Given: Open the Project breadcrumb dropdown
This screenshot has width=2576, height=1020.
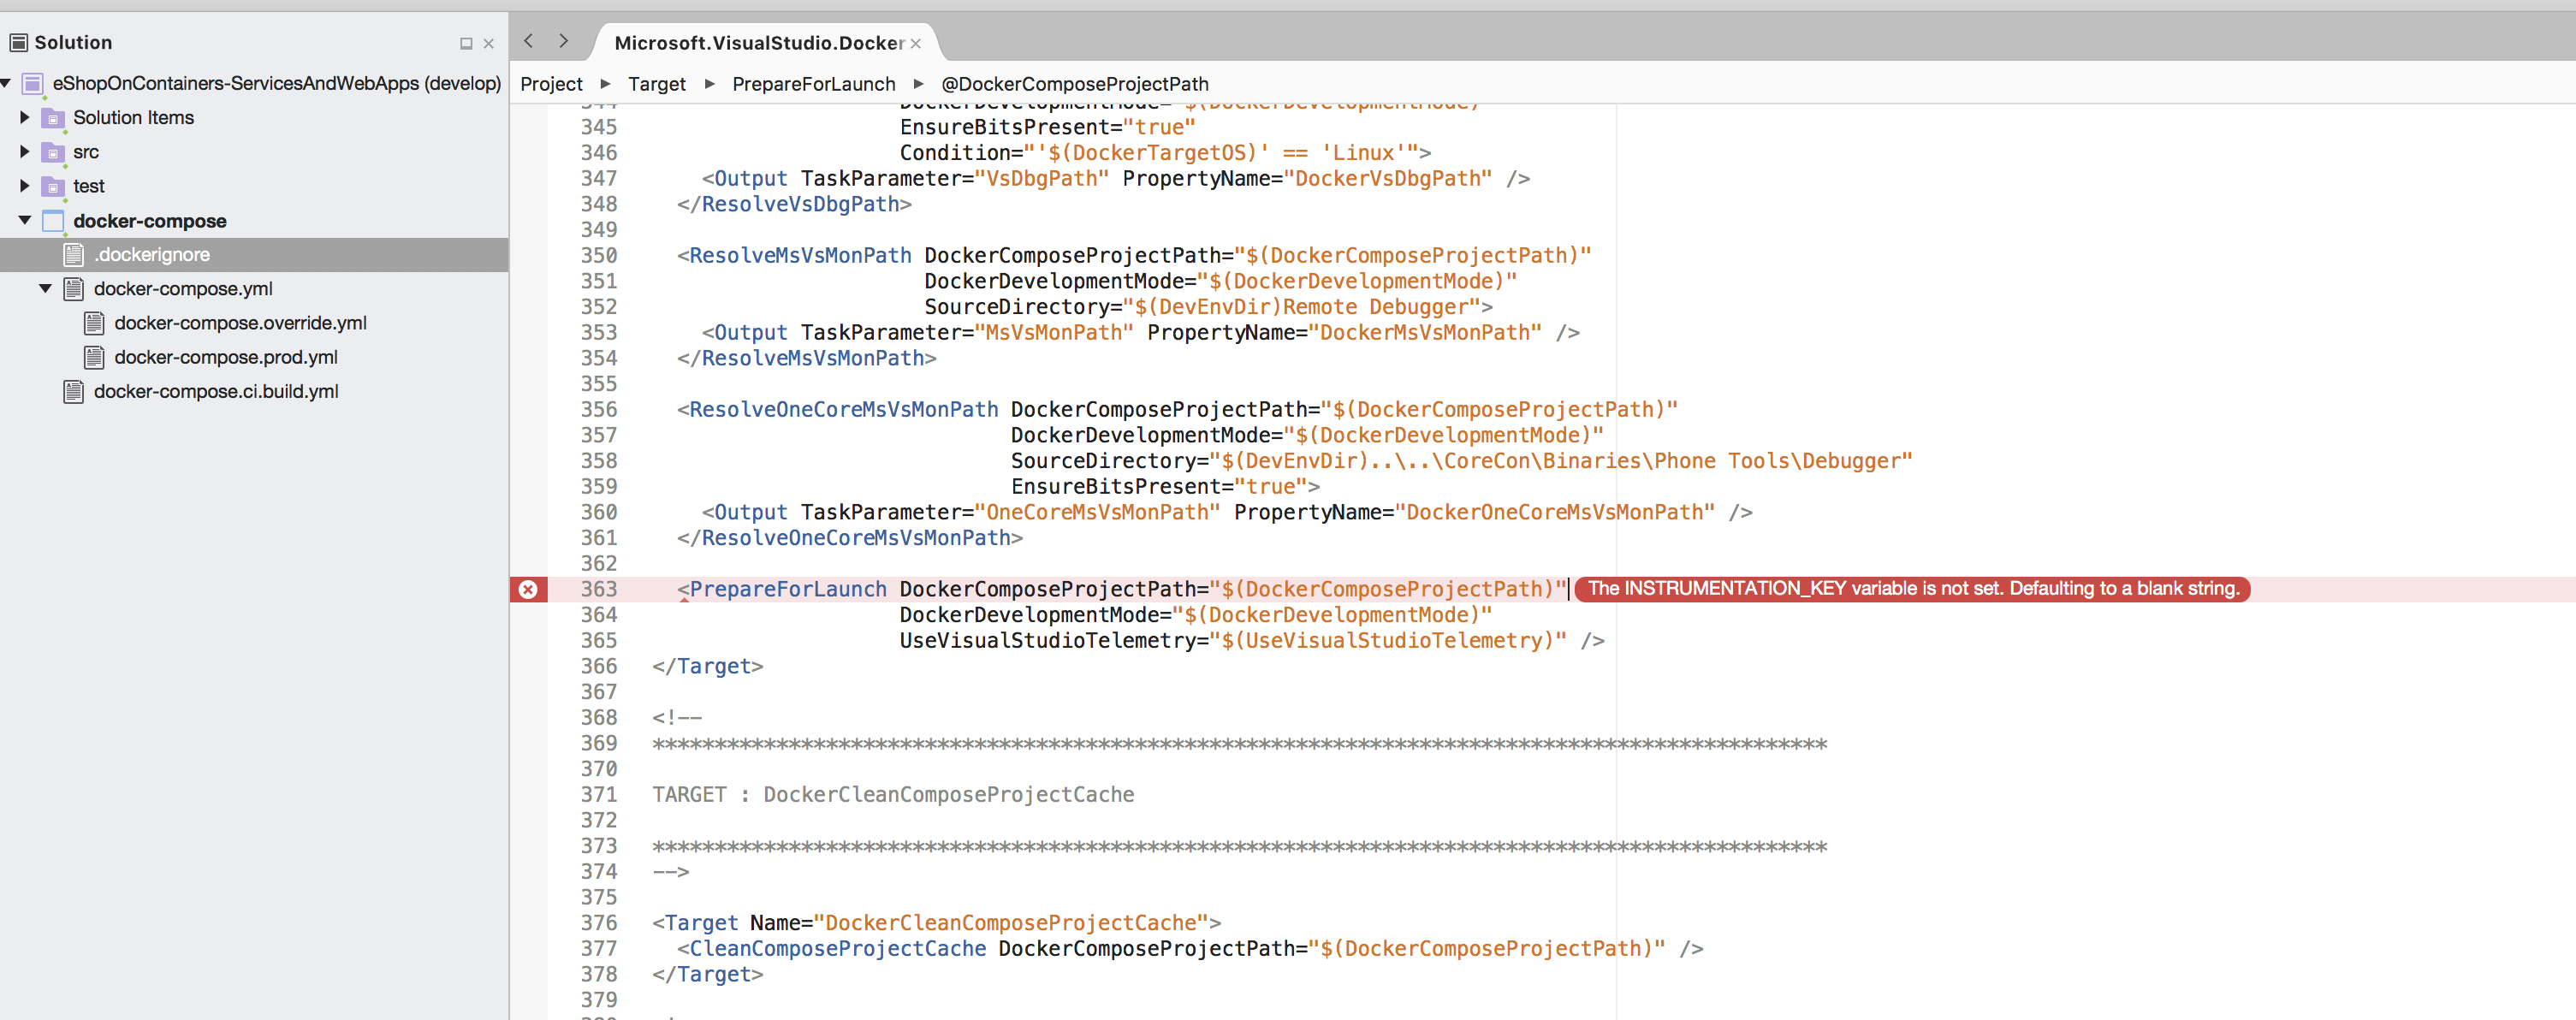Looking at the screenshot, I should (551, 84).
